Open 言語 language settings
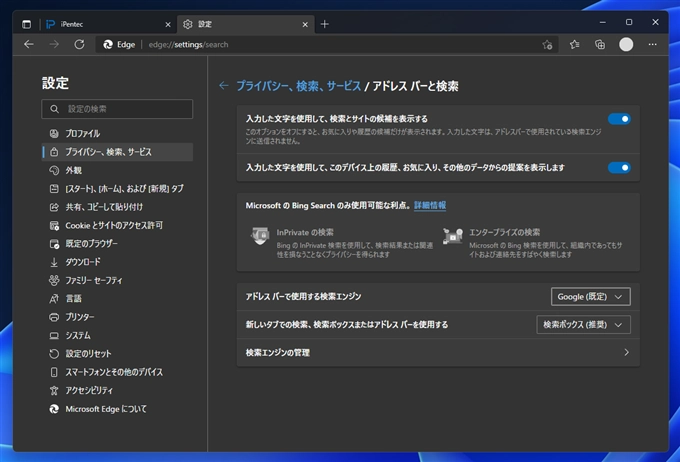680x462 pixels. [117, 299]
